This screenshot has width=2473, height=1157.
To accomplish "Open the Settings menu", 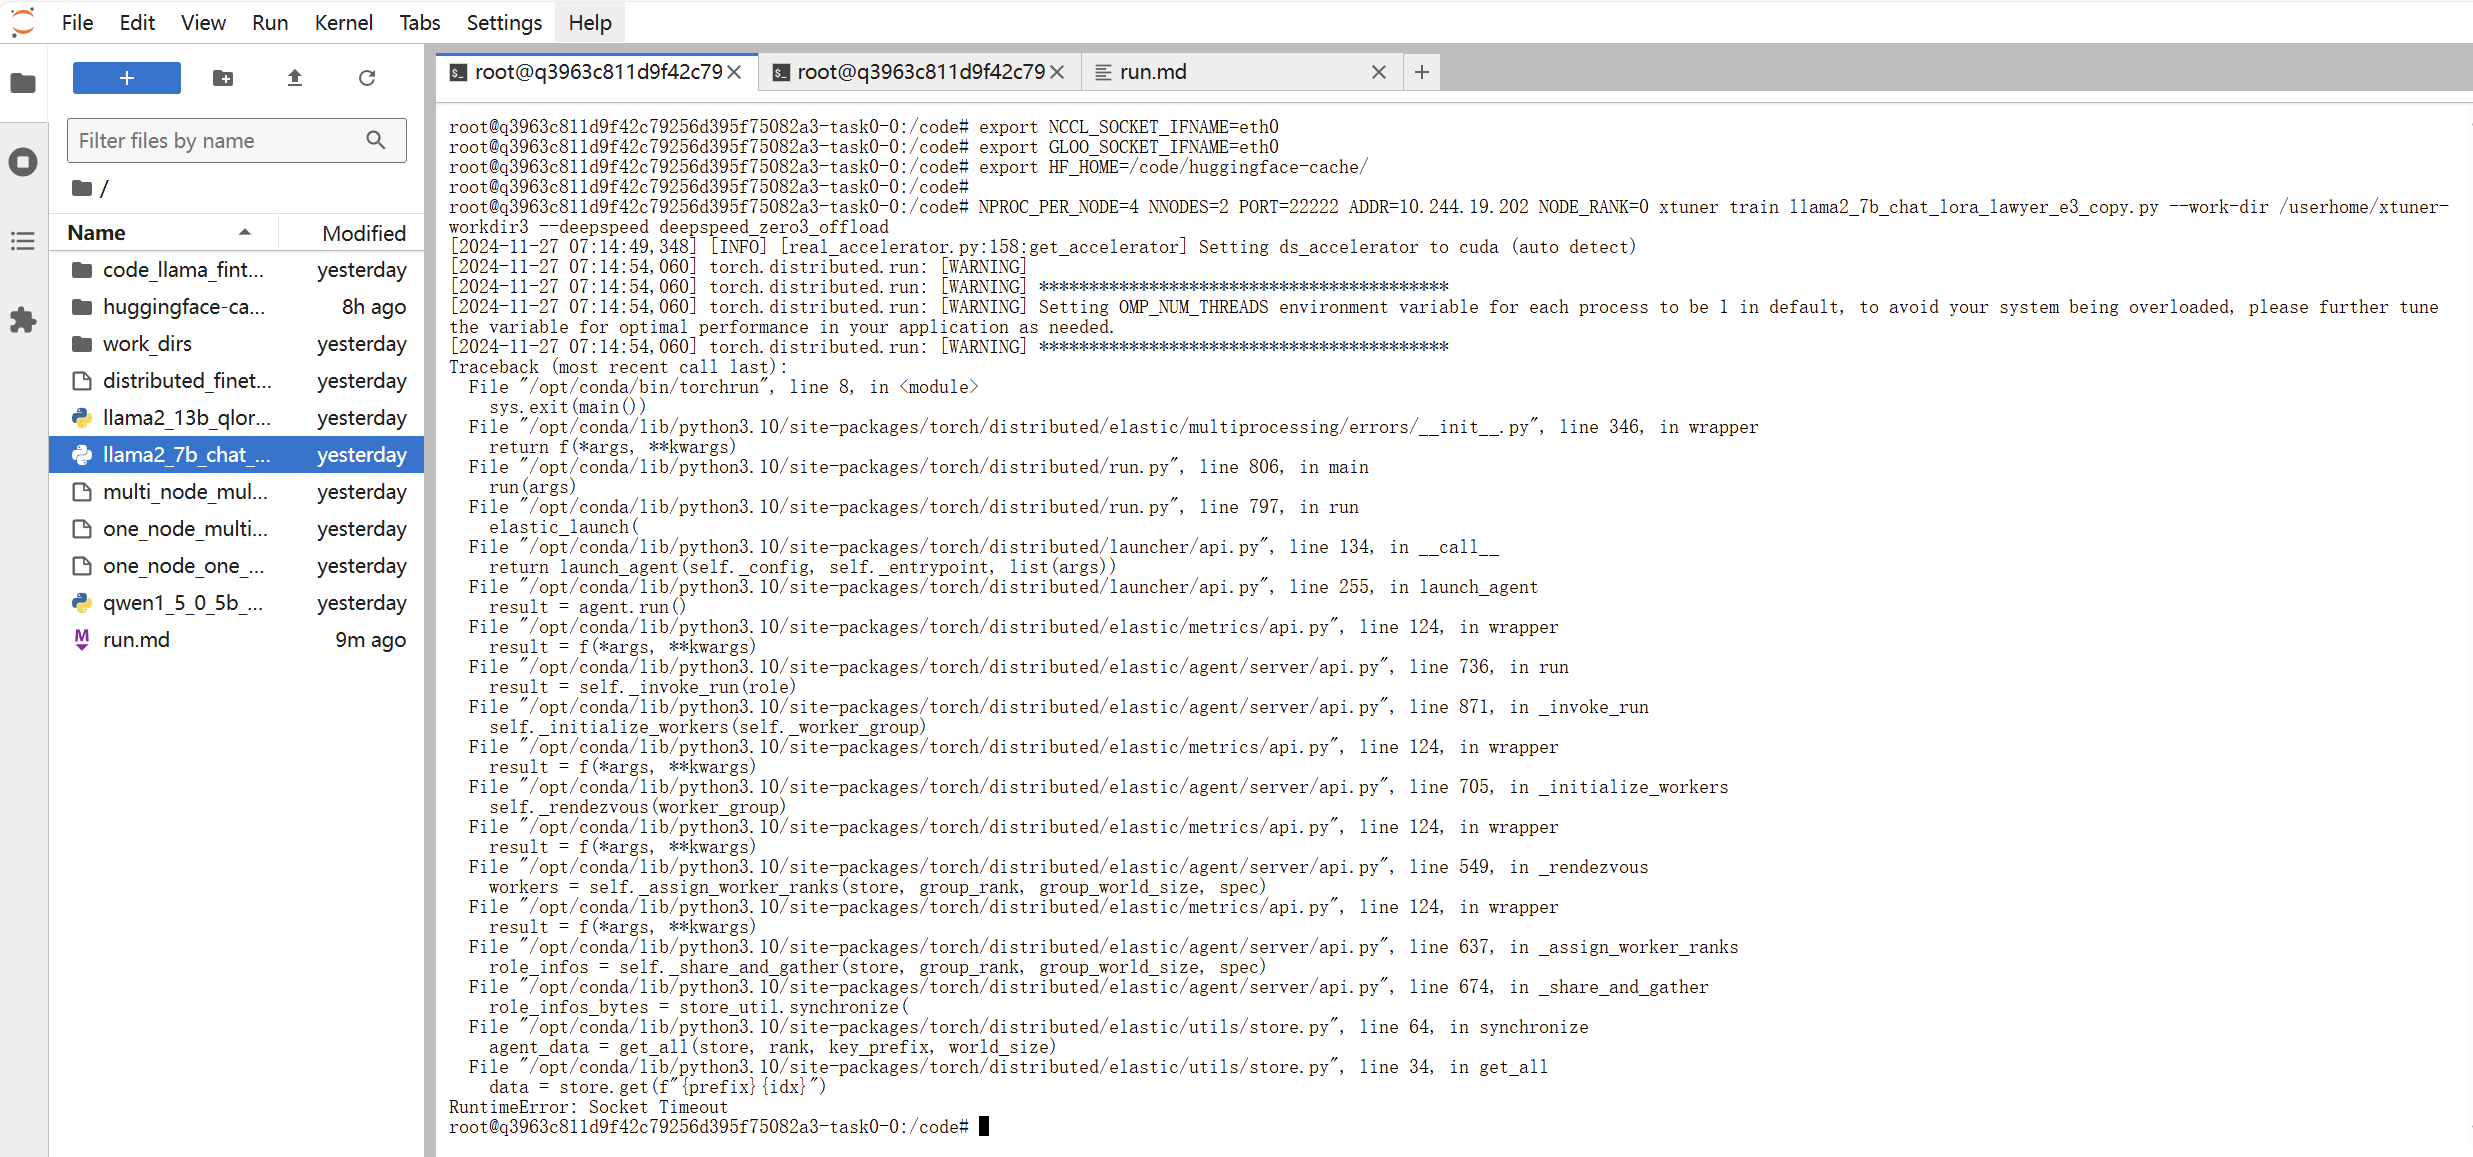I will [504, 22].
